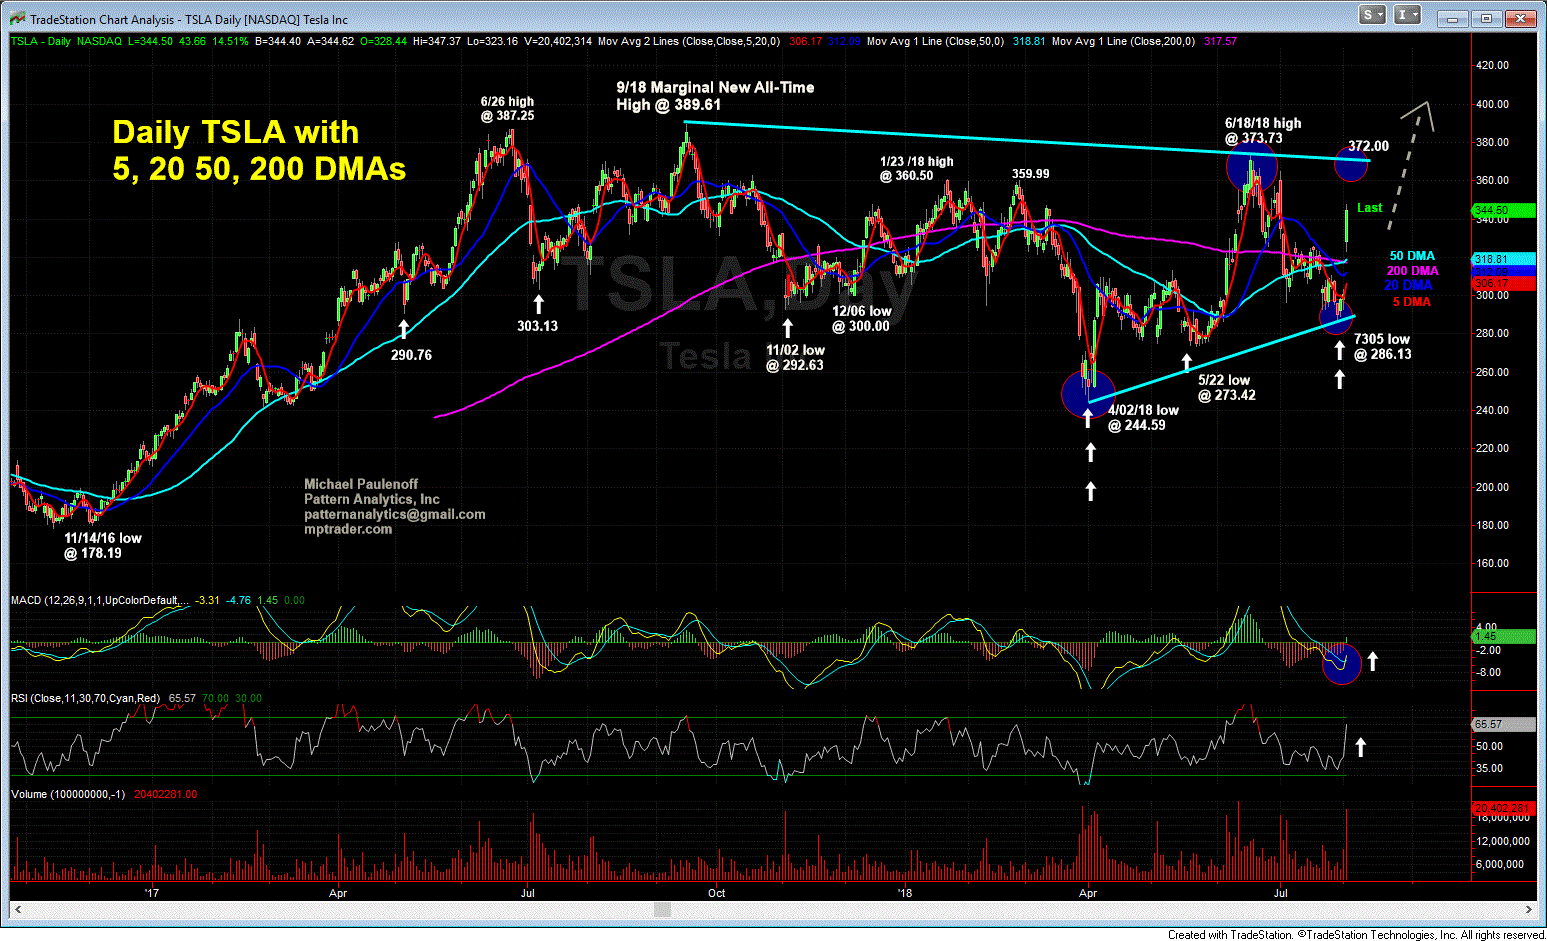Click the 420.00 price axis label
Image resolution: width=1547 pixels, height=941 pixels.
[x=1492, y=66]
